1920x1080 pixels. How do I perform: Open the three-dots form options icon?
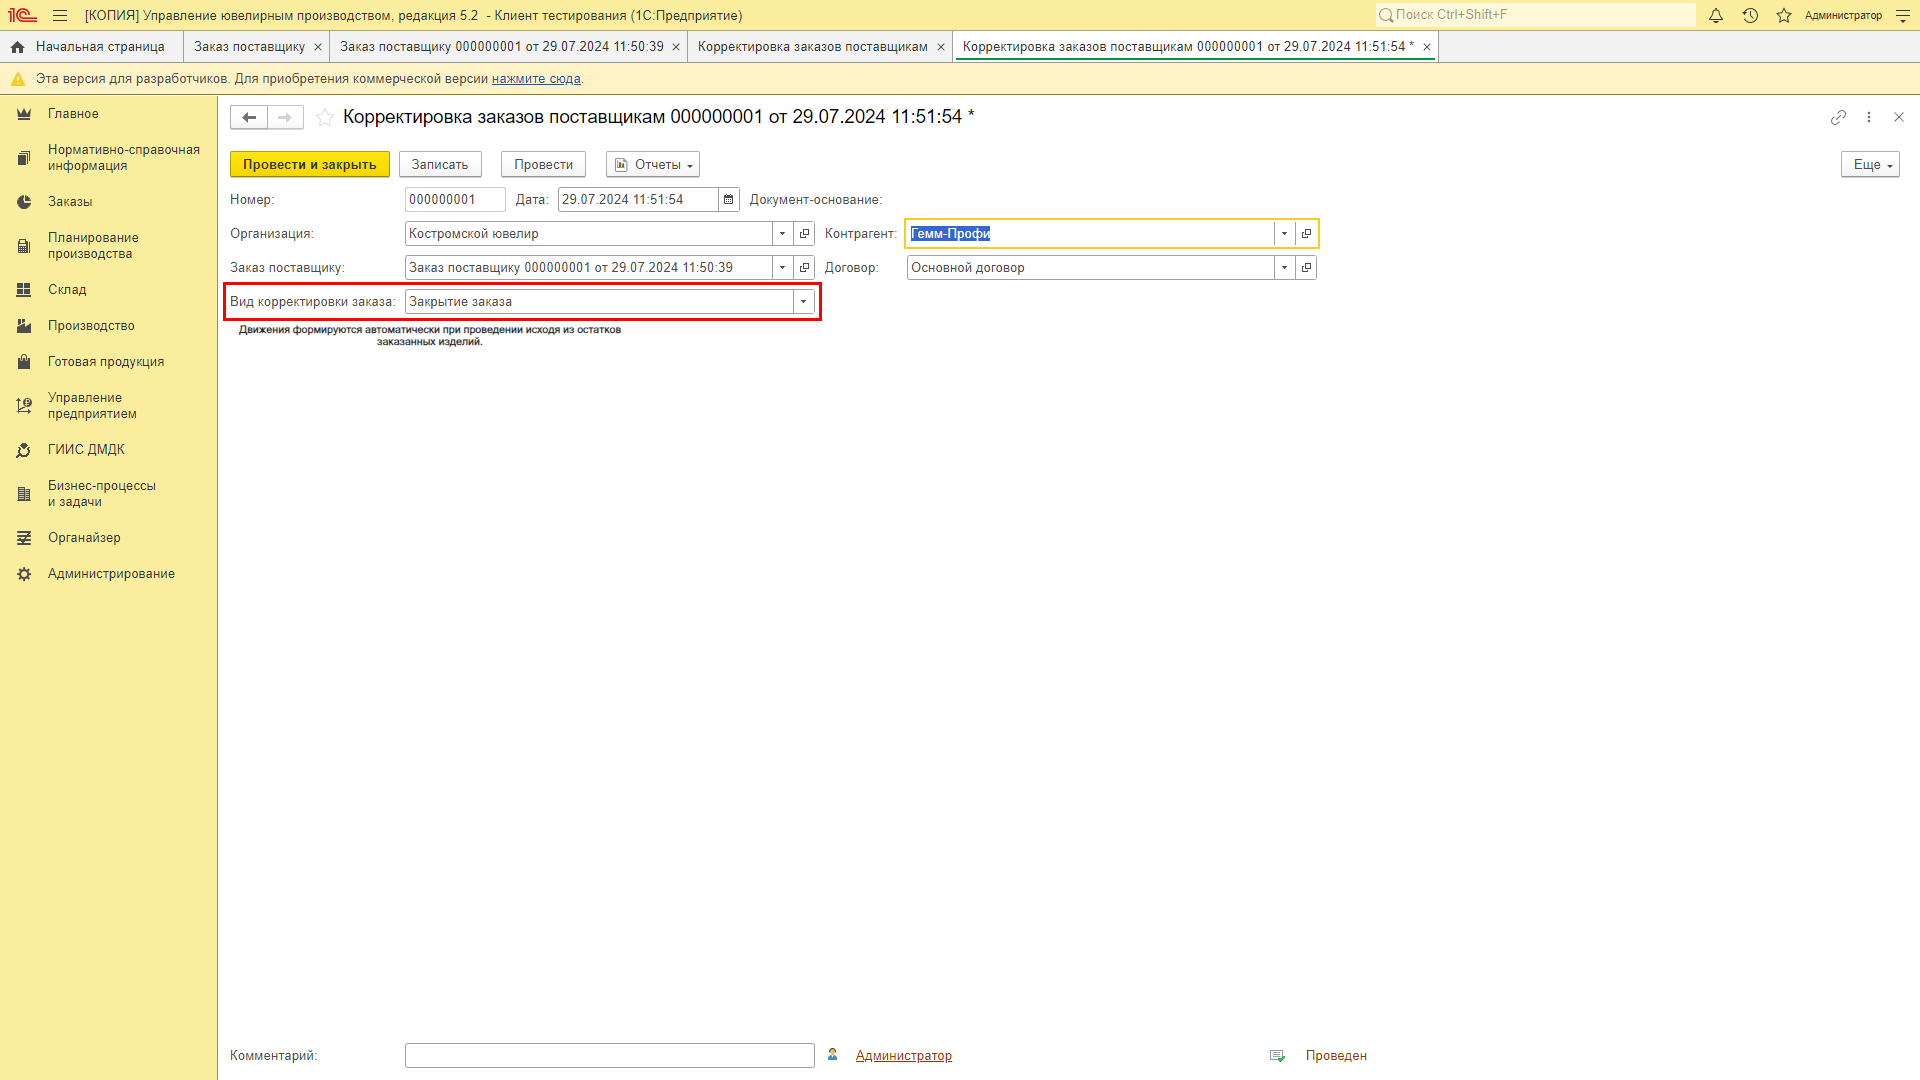coord(1869,117)
